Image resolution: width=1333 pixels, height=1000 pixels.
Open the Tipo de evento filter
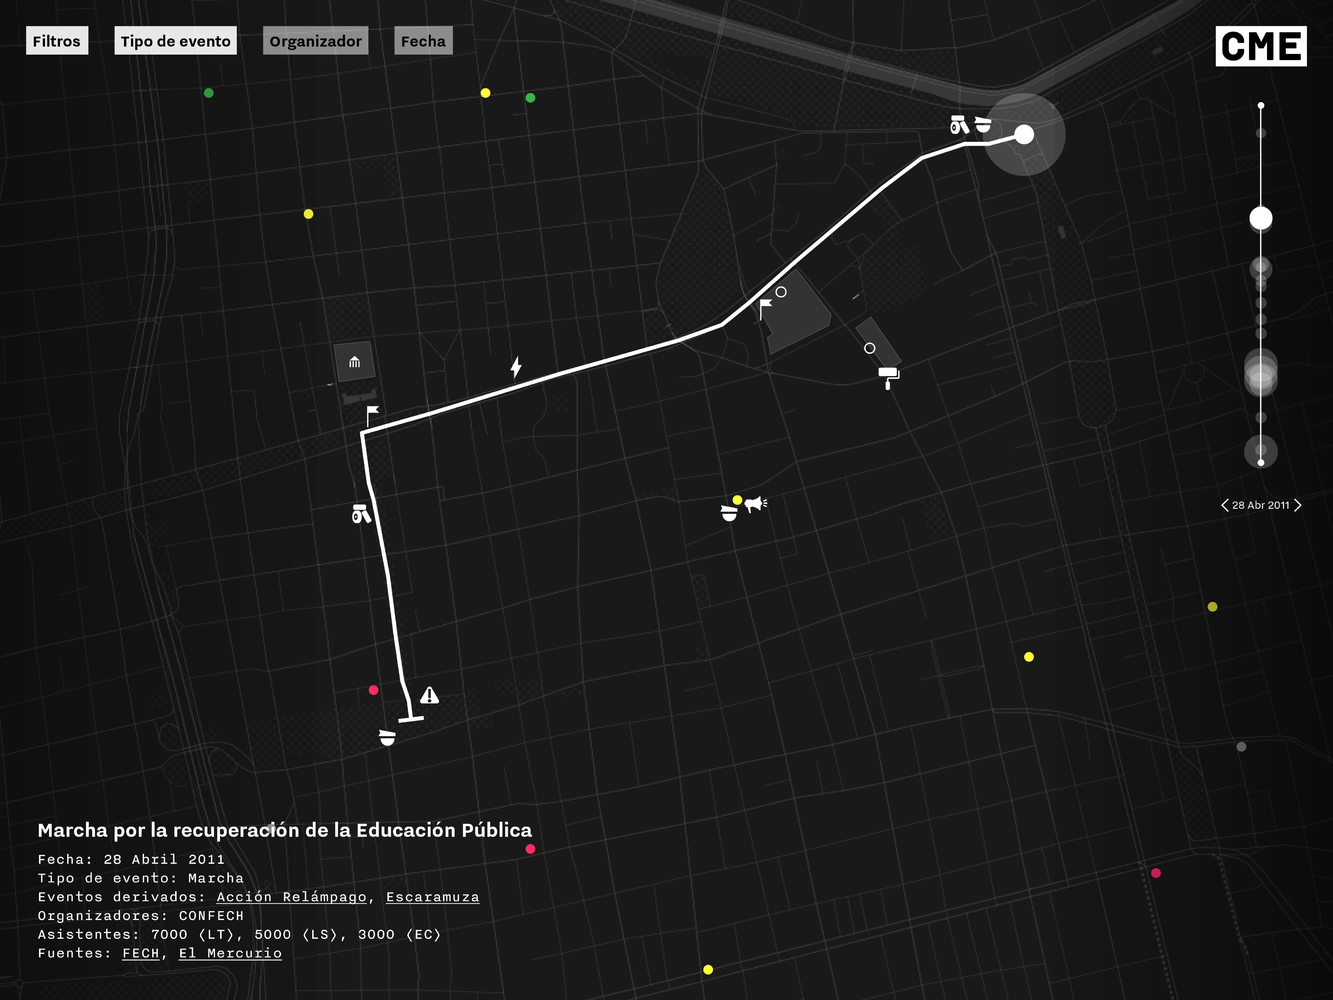[x=176, y=41]
